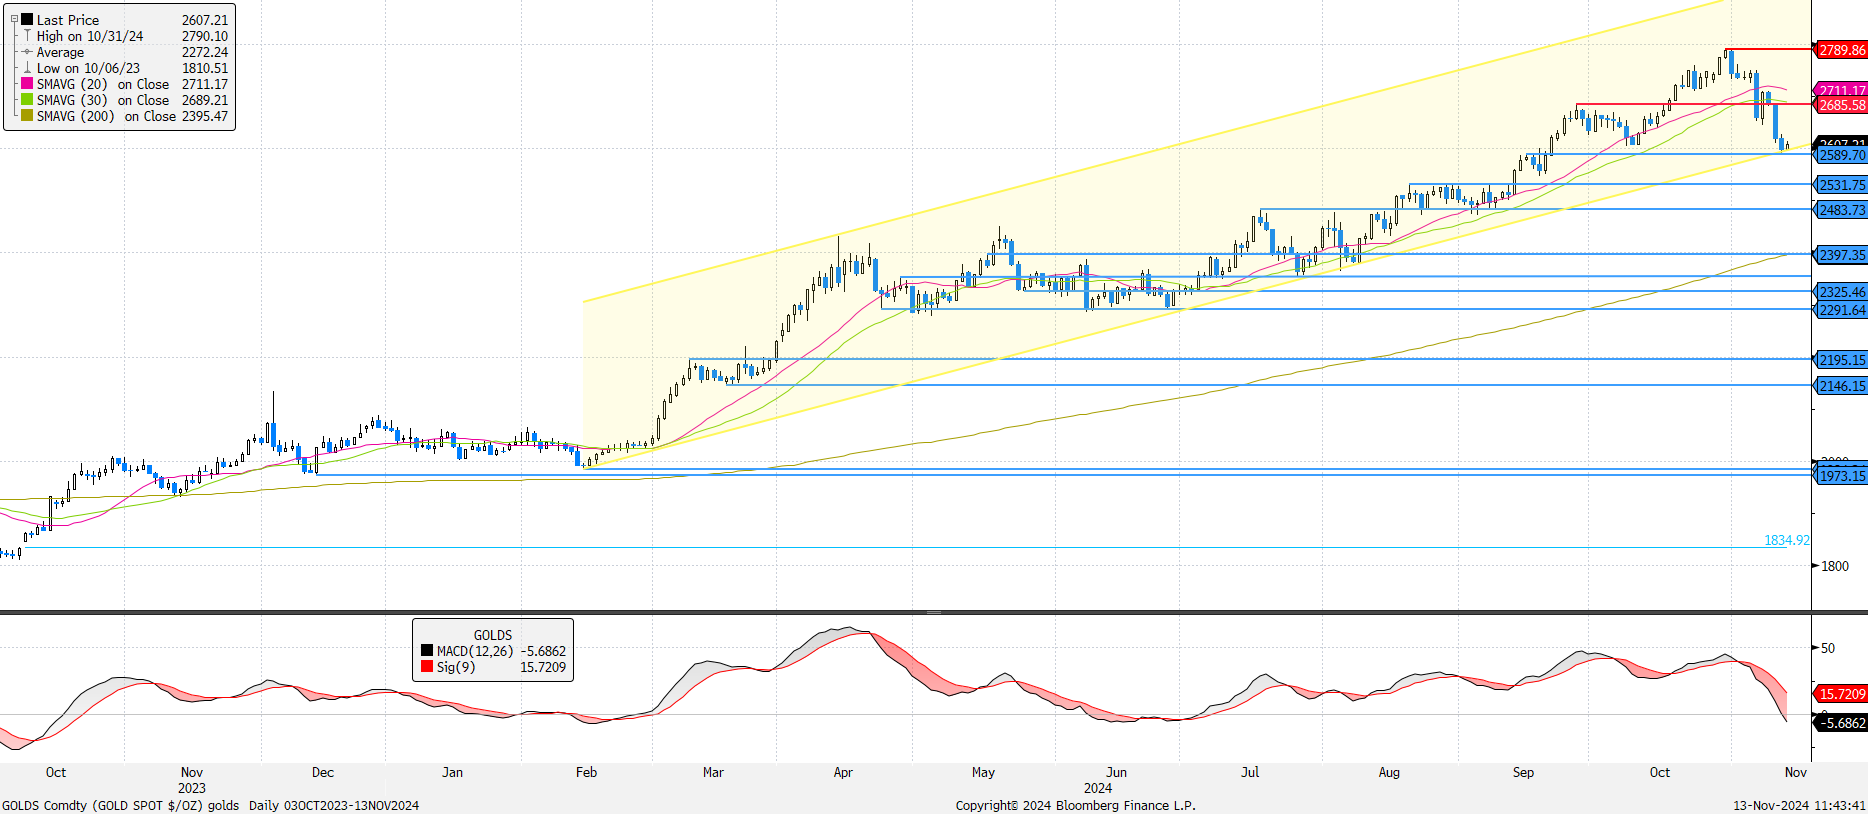
Task: Click the blue 2589.70 level label
Action: pyautogui.click(x=1841, y=155)
